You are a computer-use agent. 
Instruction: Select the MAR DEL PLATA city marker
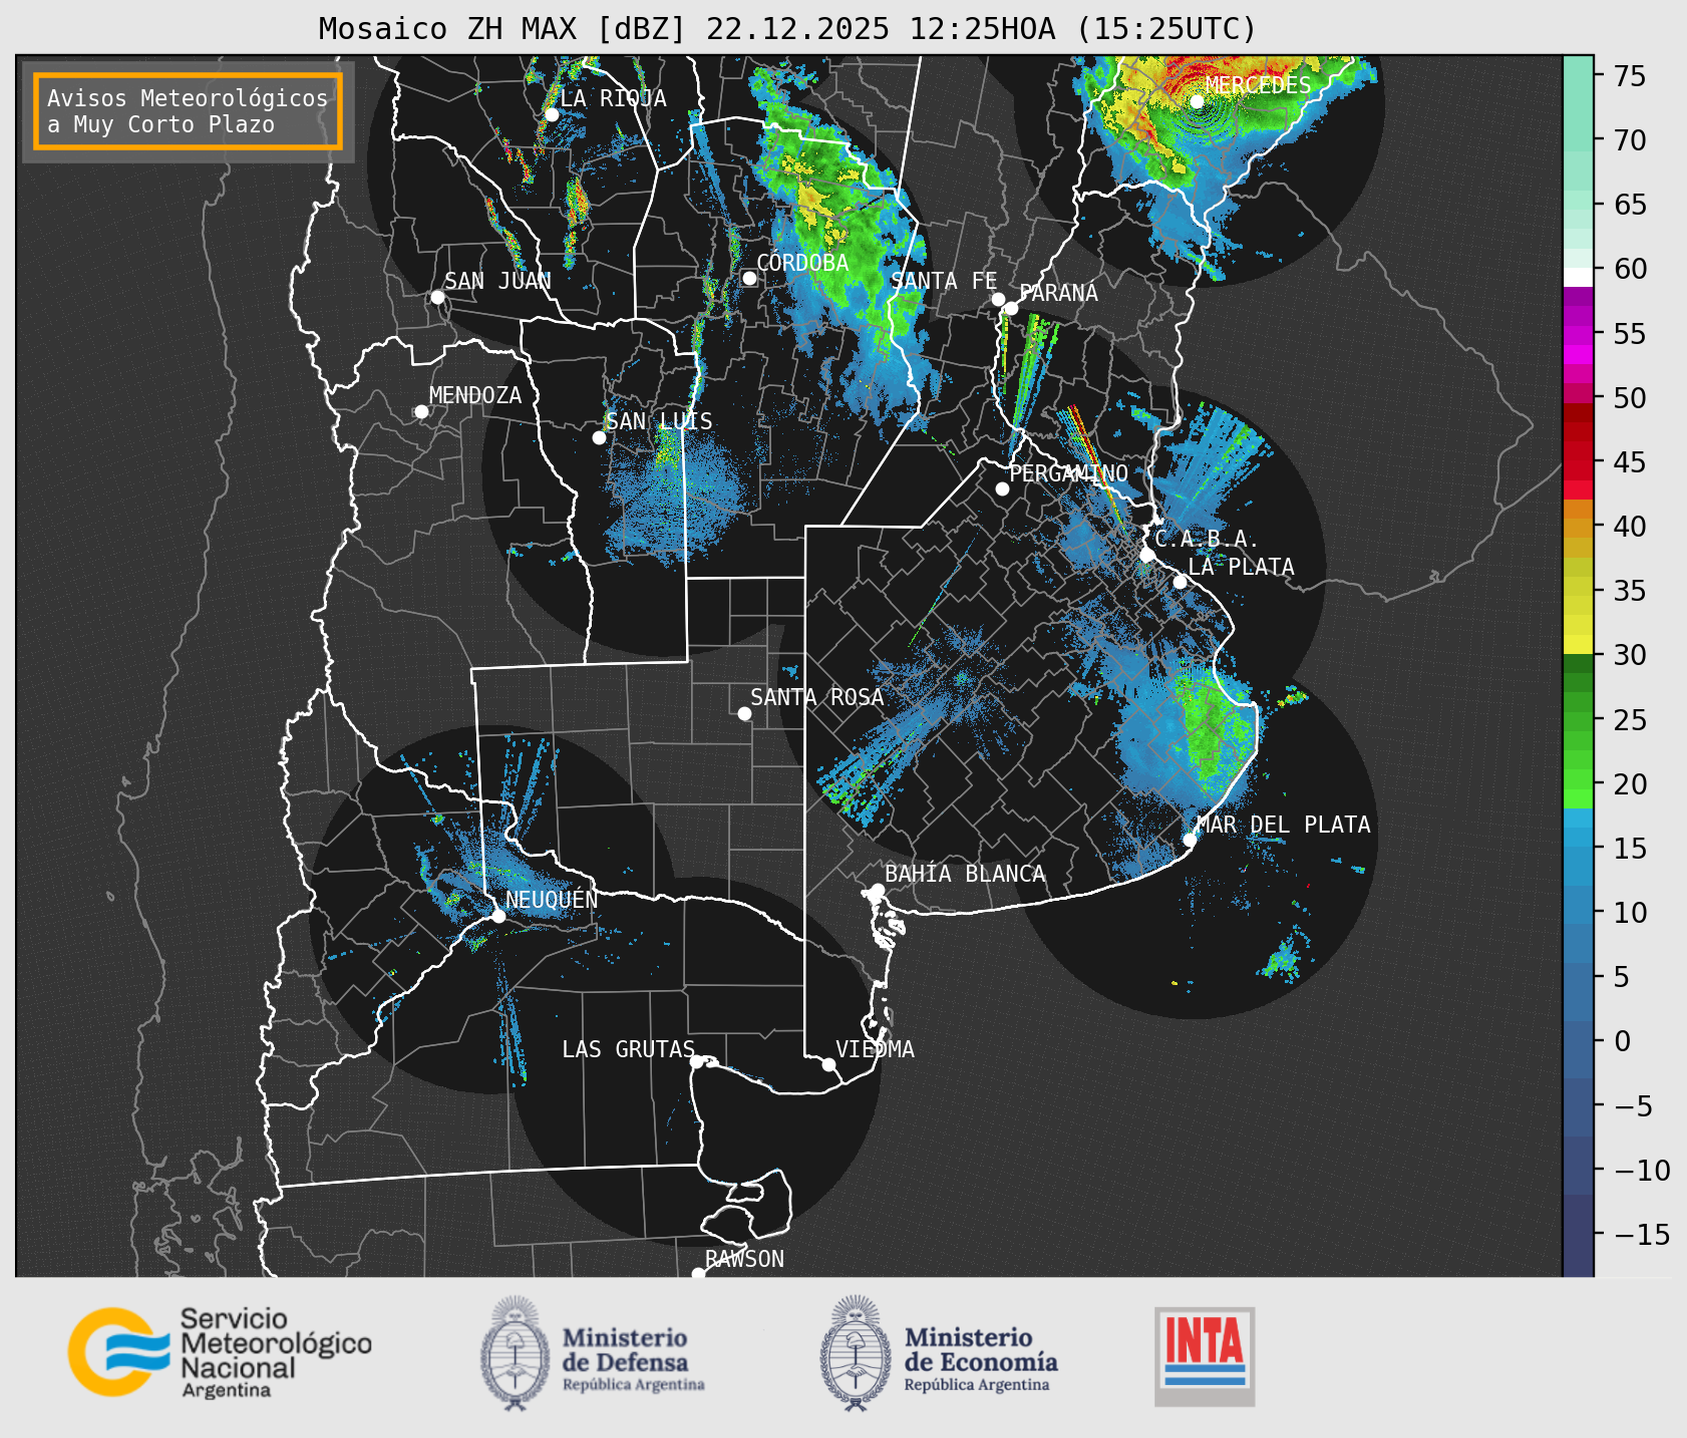coord(1190,840)
